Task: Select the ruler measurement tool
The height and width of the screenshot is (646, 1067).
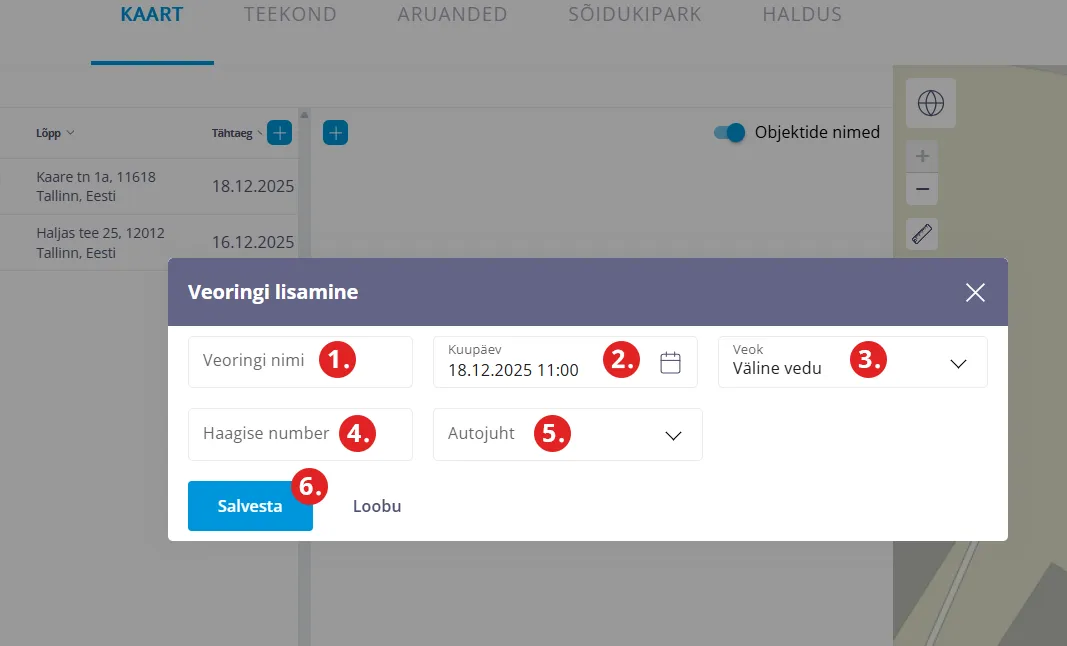Action: (922, 235)
